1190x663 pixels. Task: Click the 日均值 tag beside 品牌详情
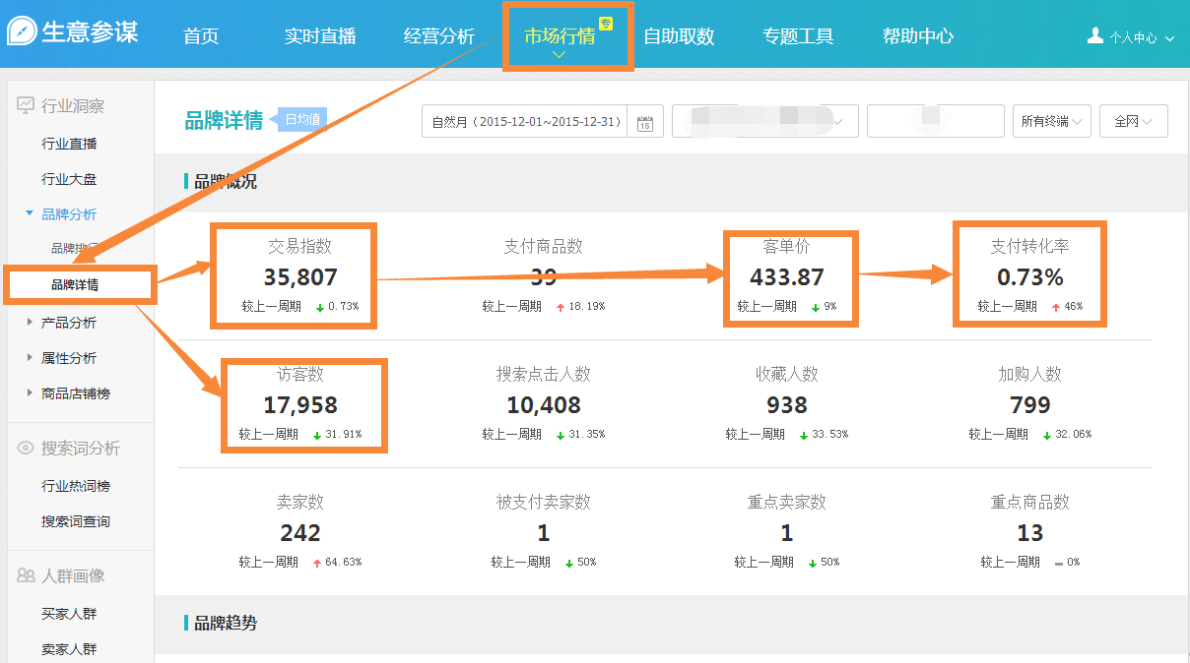point(301,119)
